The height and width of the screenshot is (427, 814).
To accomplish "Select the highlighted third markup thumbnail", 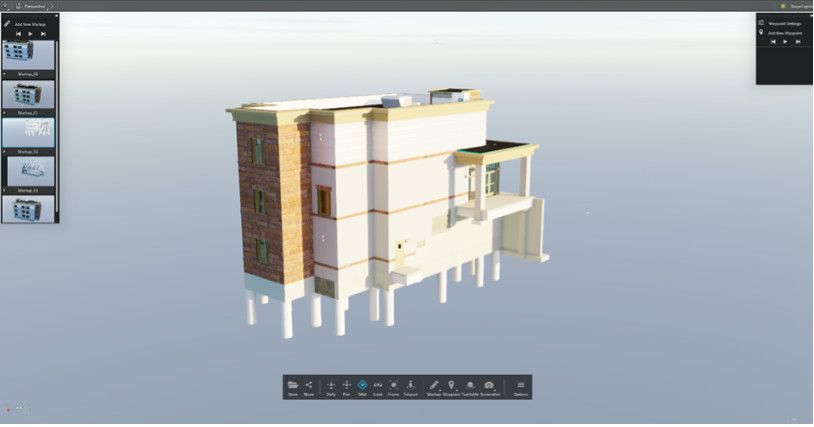I will 29,132.
